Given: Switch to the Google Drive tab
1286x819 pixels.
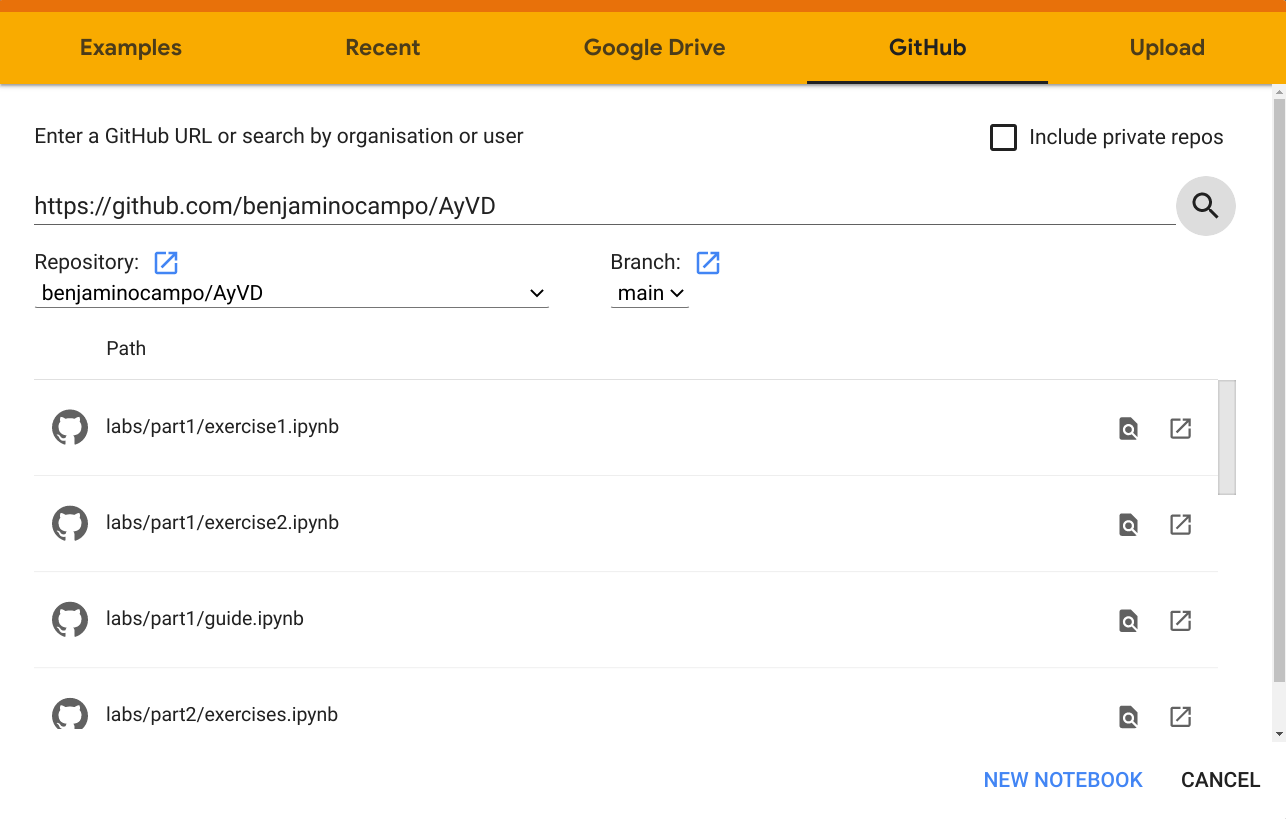Looking at the screenshot, I should pos(655,47).
